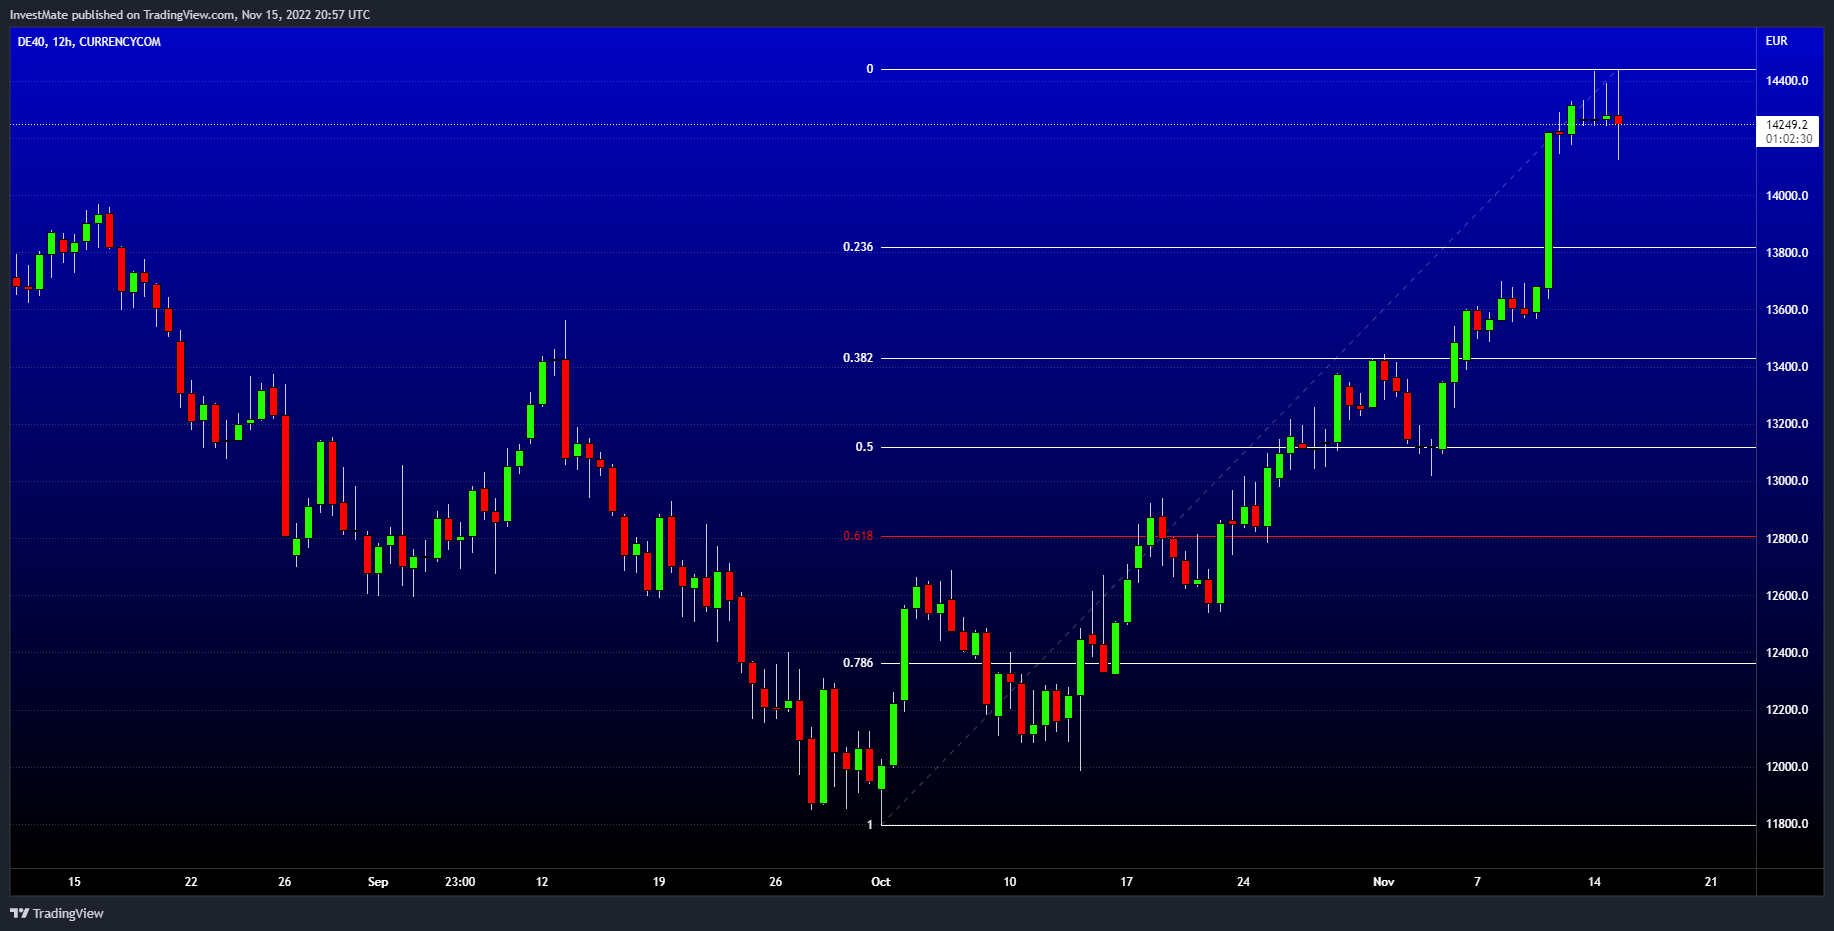The image size is (1834, 931).
Task: Click the 12000.0 price axis label
Action: coord(1787,767)
